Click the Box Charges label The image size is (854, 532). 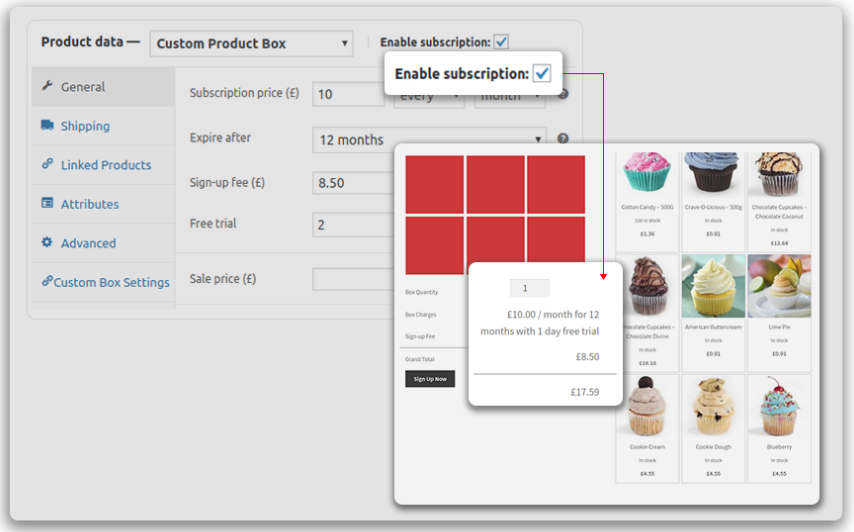point(420,315)
